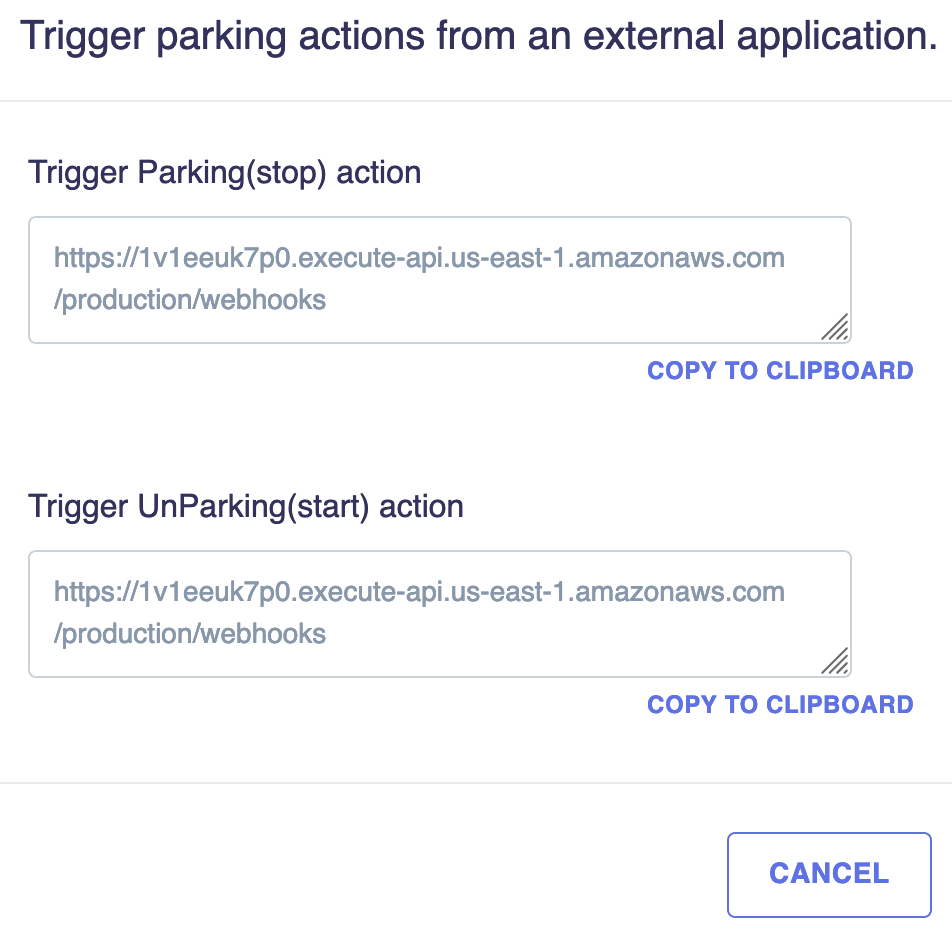Click the 'Trigger UnParking(start) action' label

[x=246, y=507]
